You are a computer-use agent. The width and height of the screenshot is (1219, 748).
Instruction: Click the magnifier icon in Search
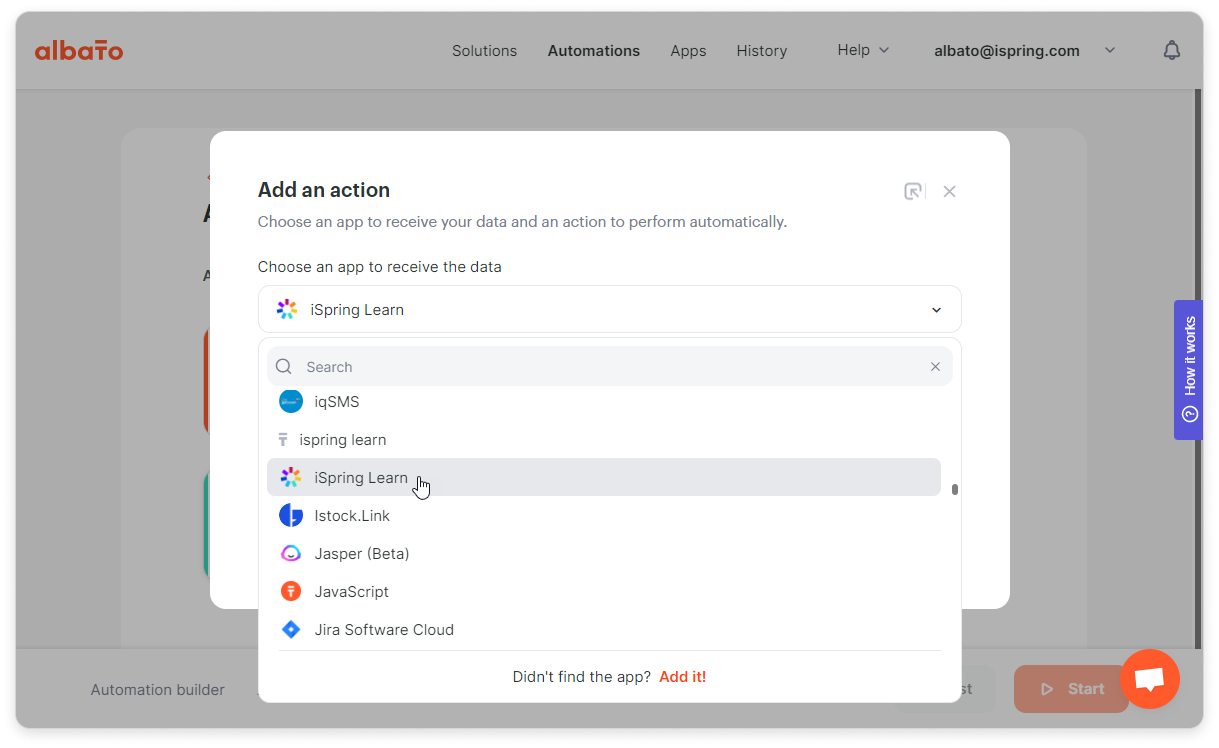[284, 367]
